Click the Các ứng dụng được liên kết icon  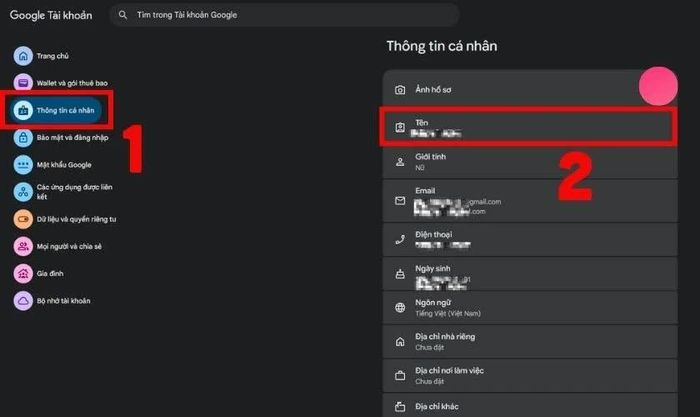[23, 192]
